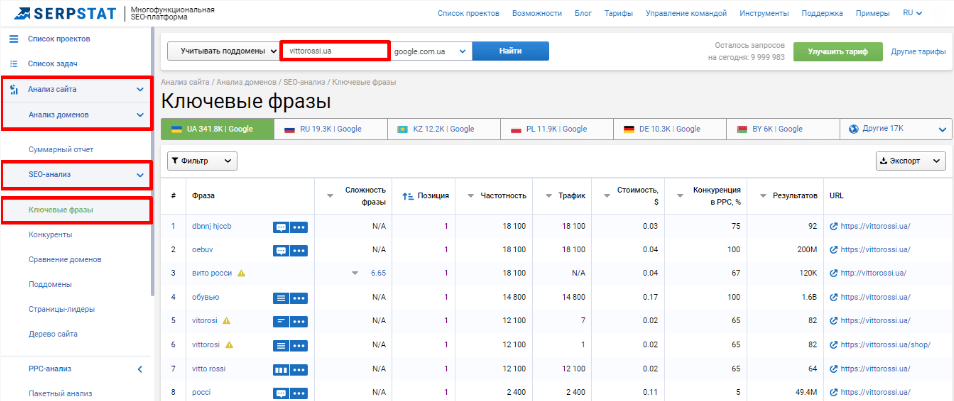This screenshot has width=954, height=401.
Task: Click the warning triangle next to 'вито росси'
Action: pyautogui.click(x=241, y=273)
